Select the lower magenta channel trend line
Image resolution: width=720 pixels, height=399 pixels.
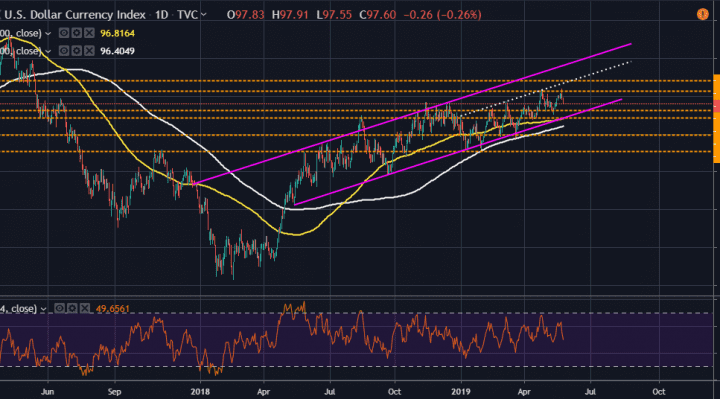tap(458, 152)
